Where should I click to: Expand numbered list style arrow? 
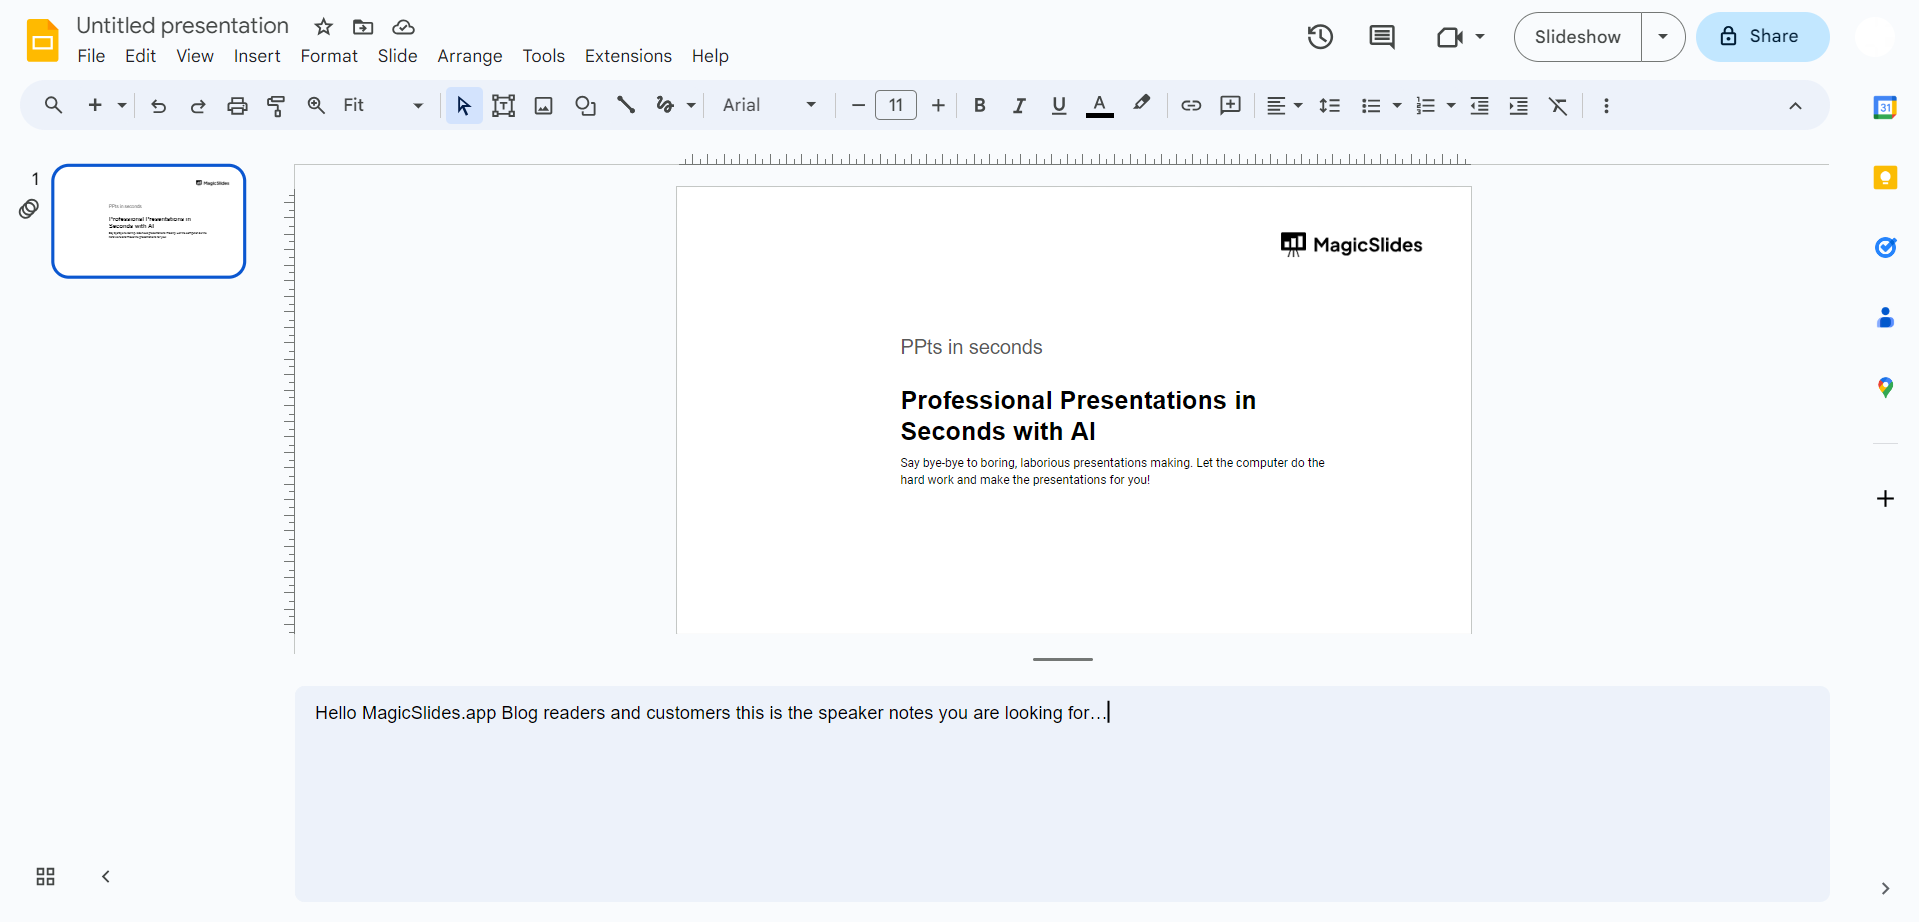coord(1451,105)
